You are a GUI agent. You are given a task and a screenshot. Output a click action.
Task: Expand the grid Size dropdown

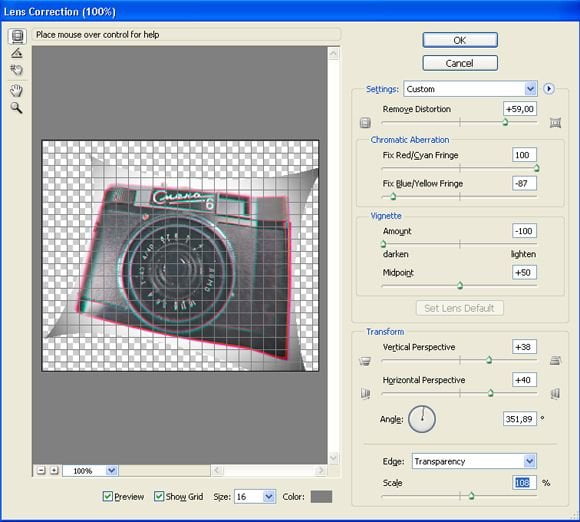click(x=255, y=496)
